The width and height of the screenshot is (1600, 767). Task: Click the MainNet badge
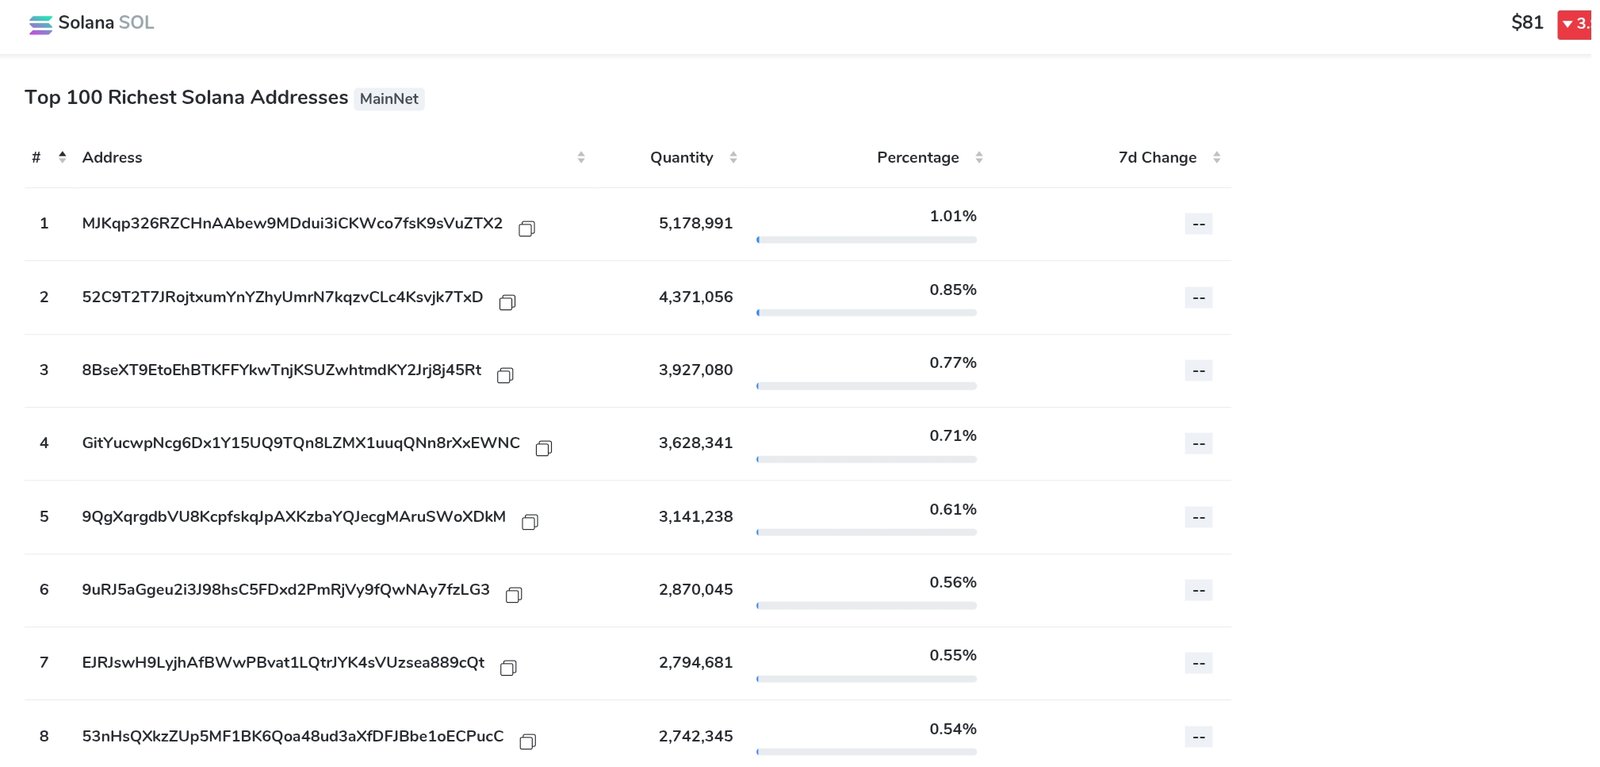389,99
